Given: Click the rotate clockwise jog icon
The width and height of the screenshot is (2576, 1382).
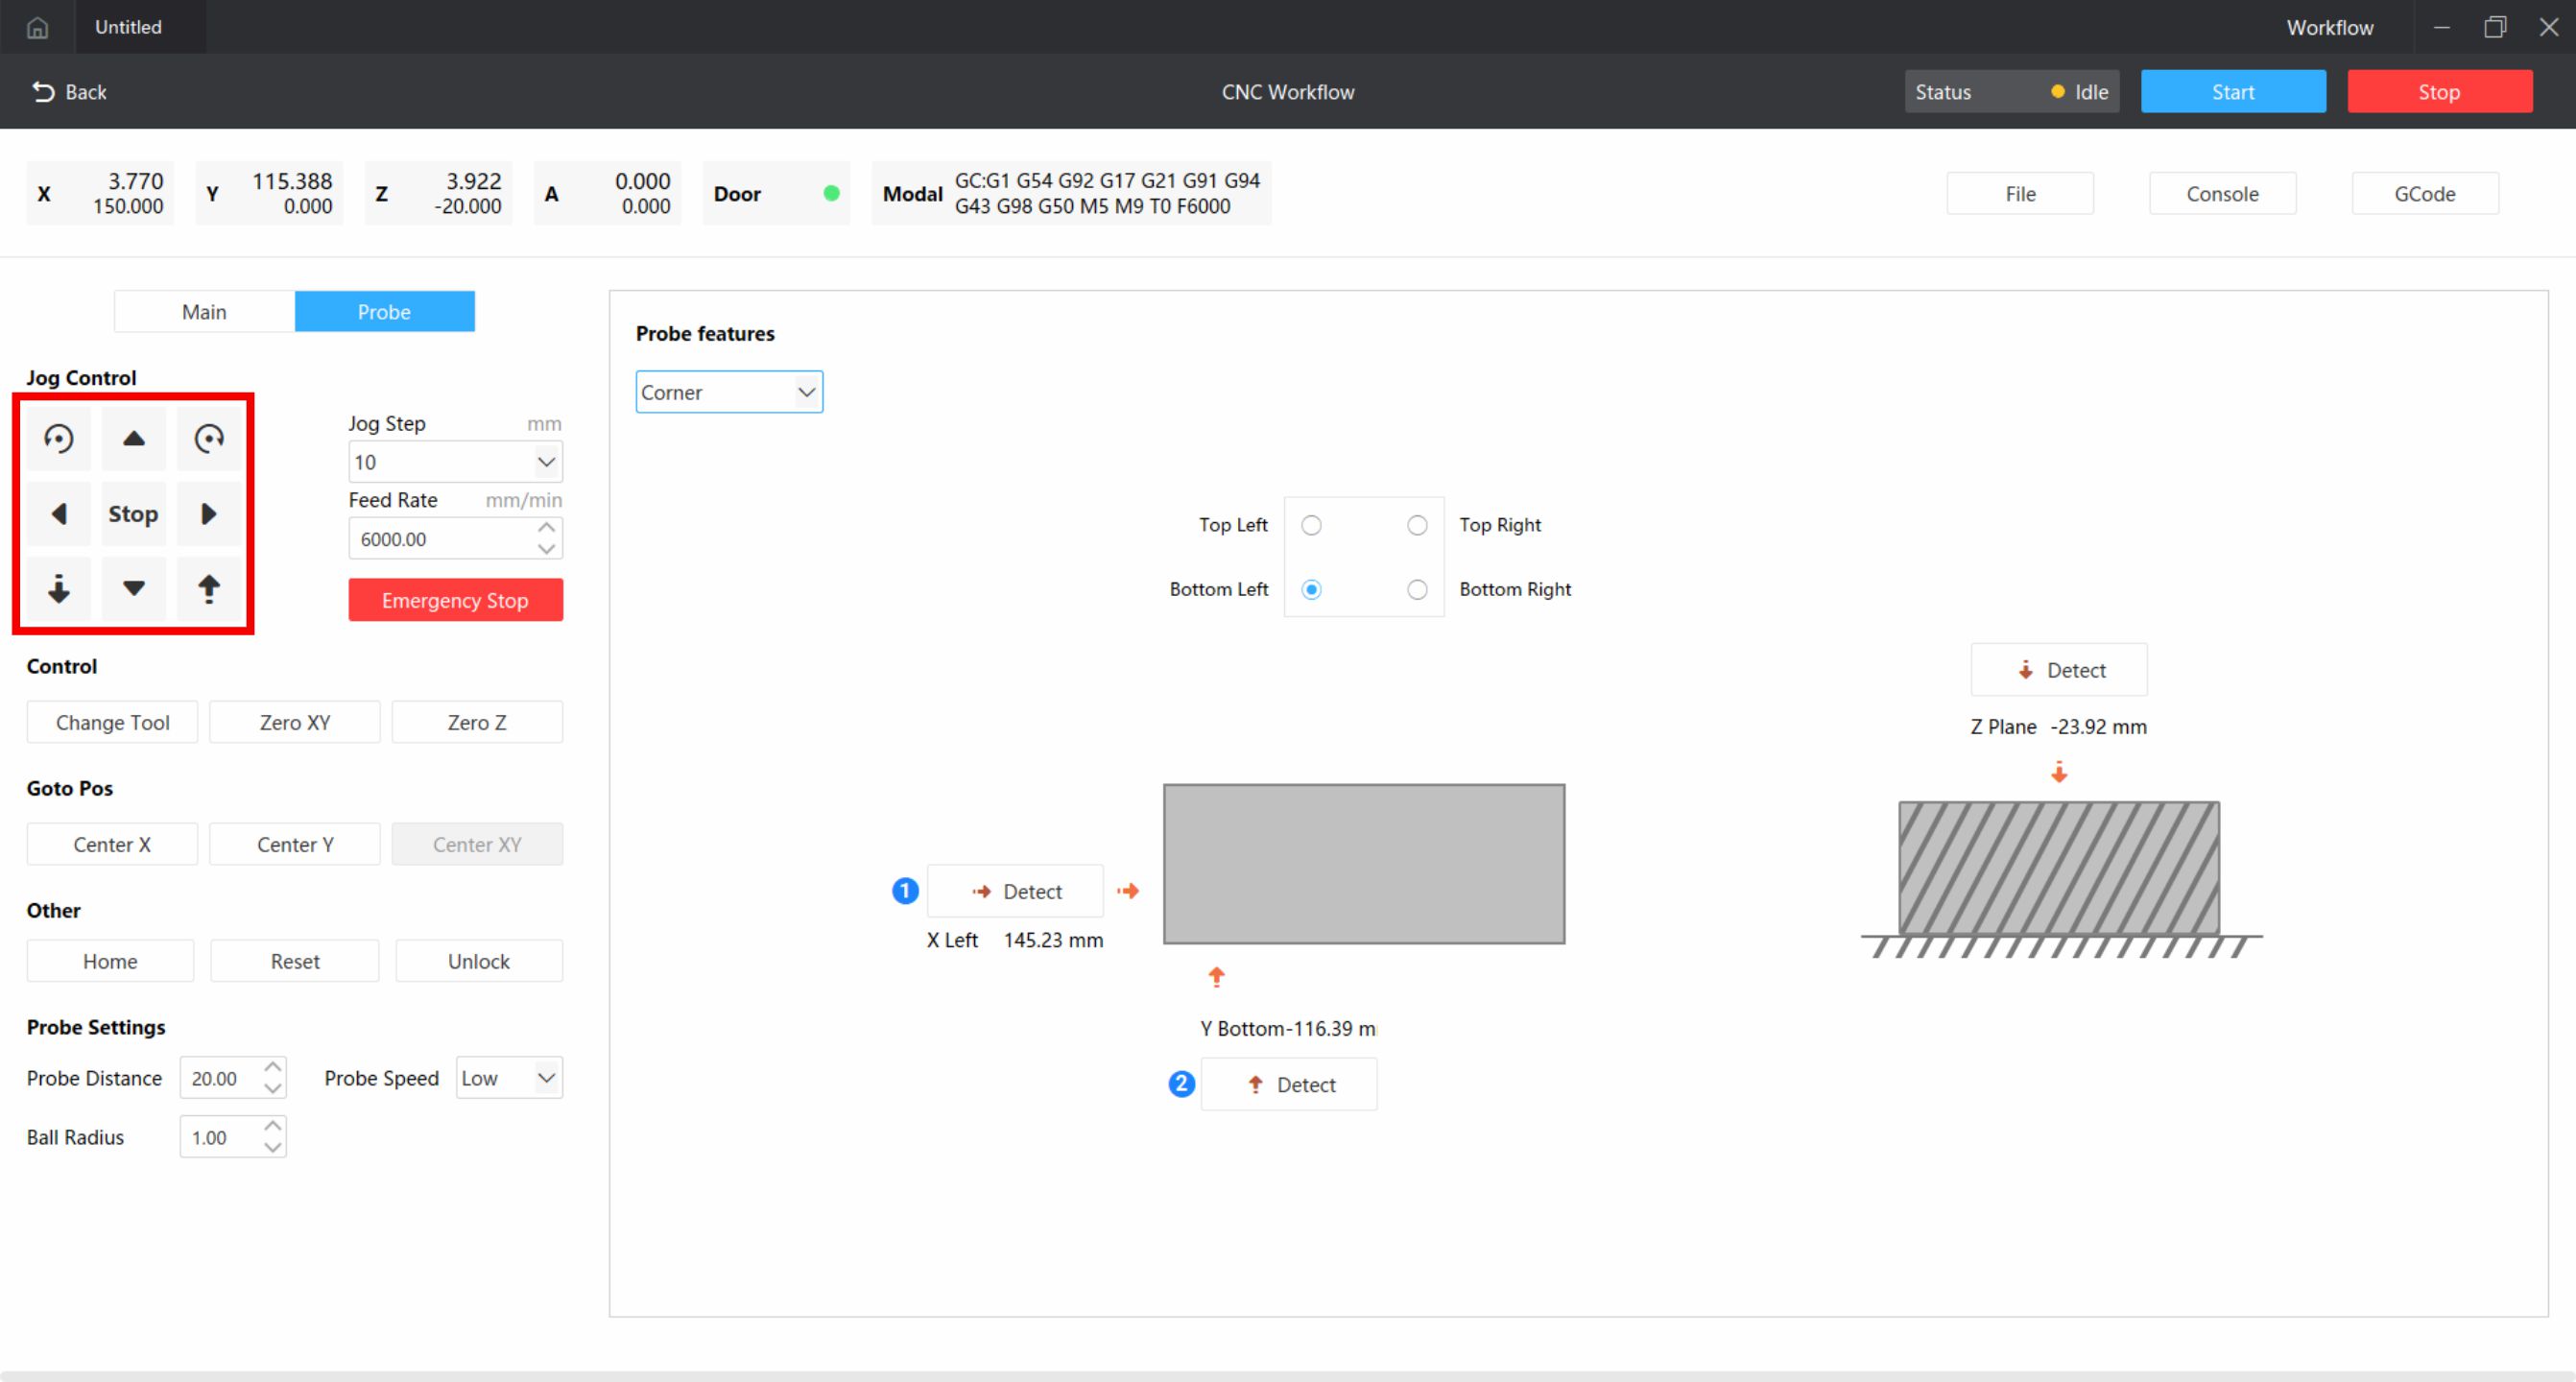Looking at the screenshot, I should click(208, 438).
